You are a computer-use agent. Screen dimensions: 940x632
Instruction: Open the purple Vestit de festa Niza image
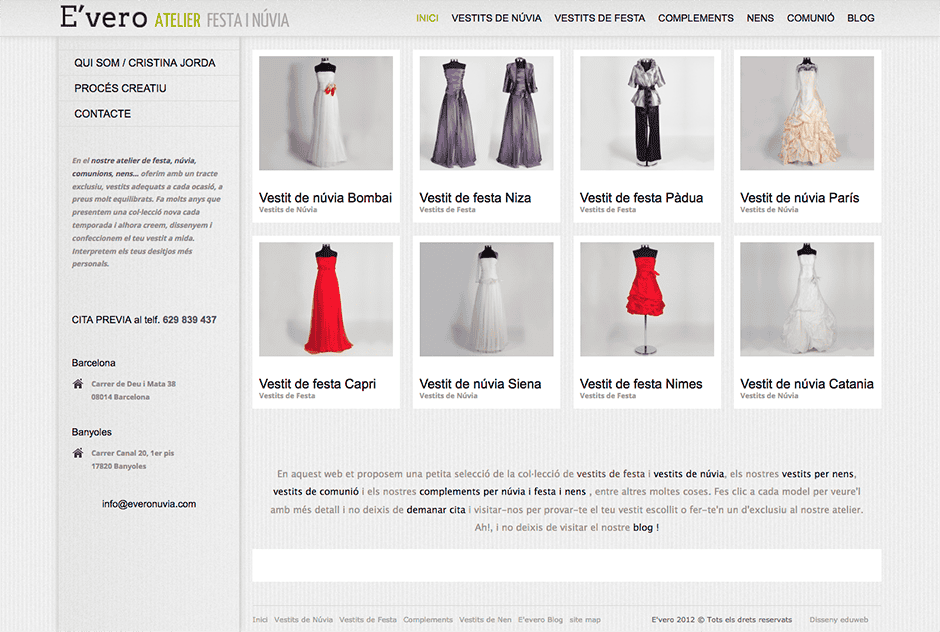486,113
